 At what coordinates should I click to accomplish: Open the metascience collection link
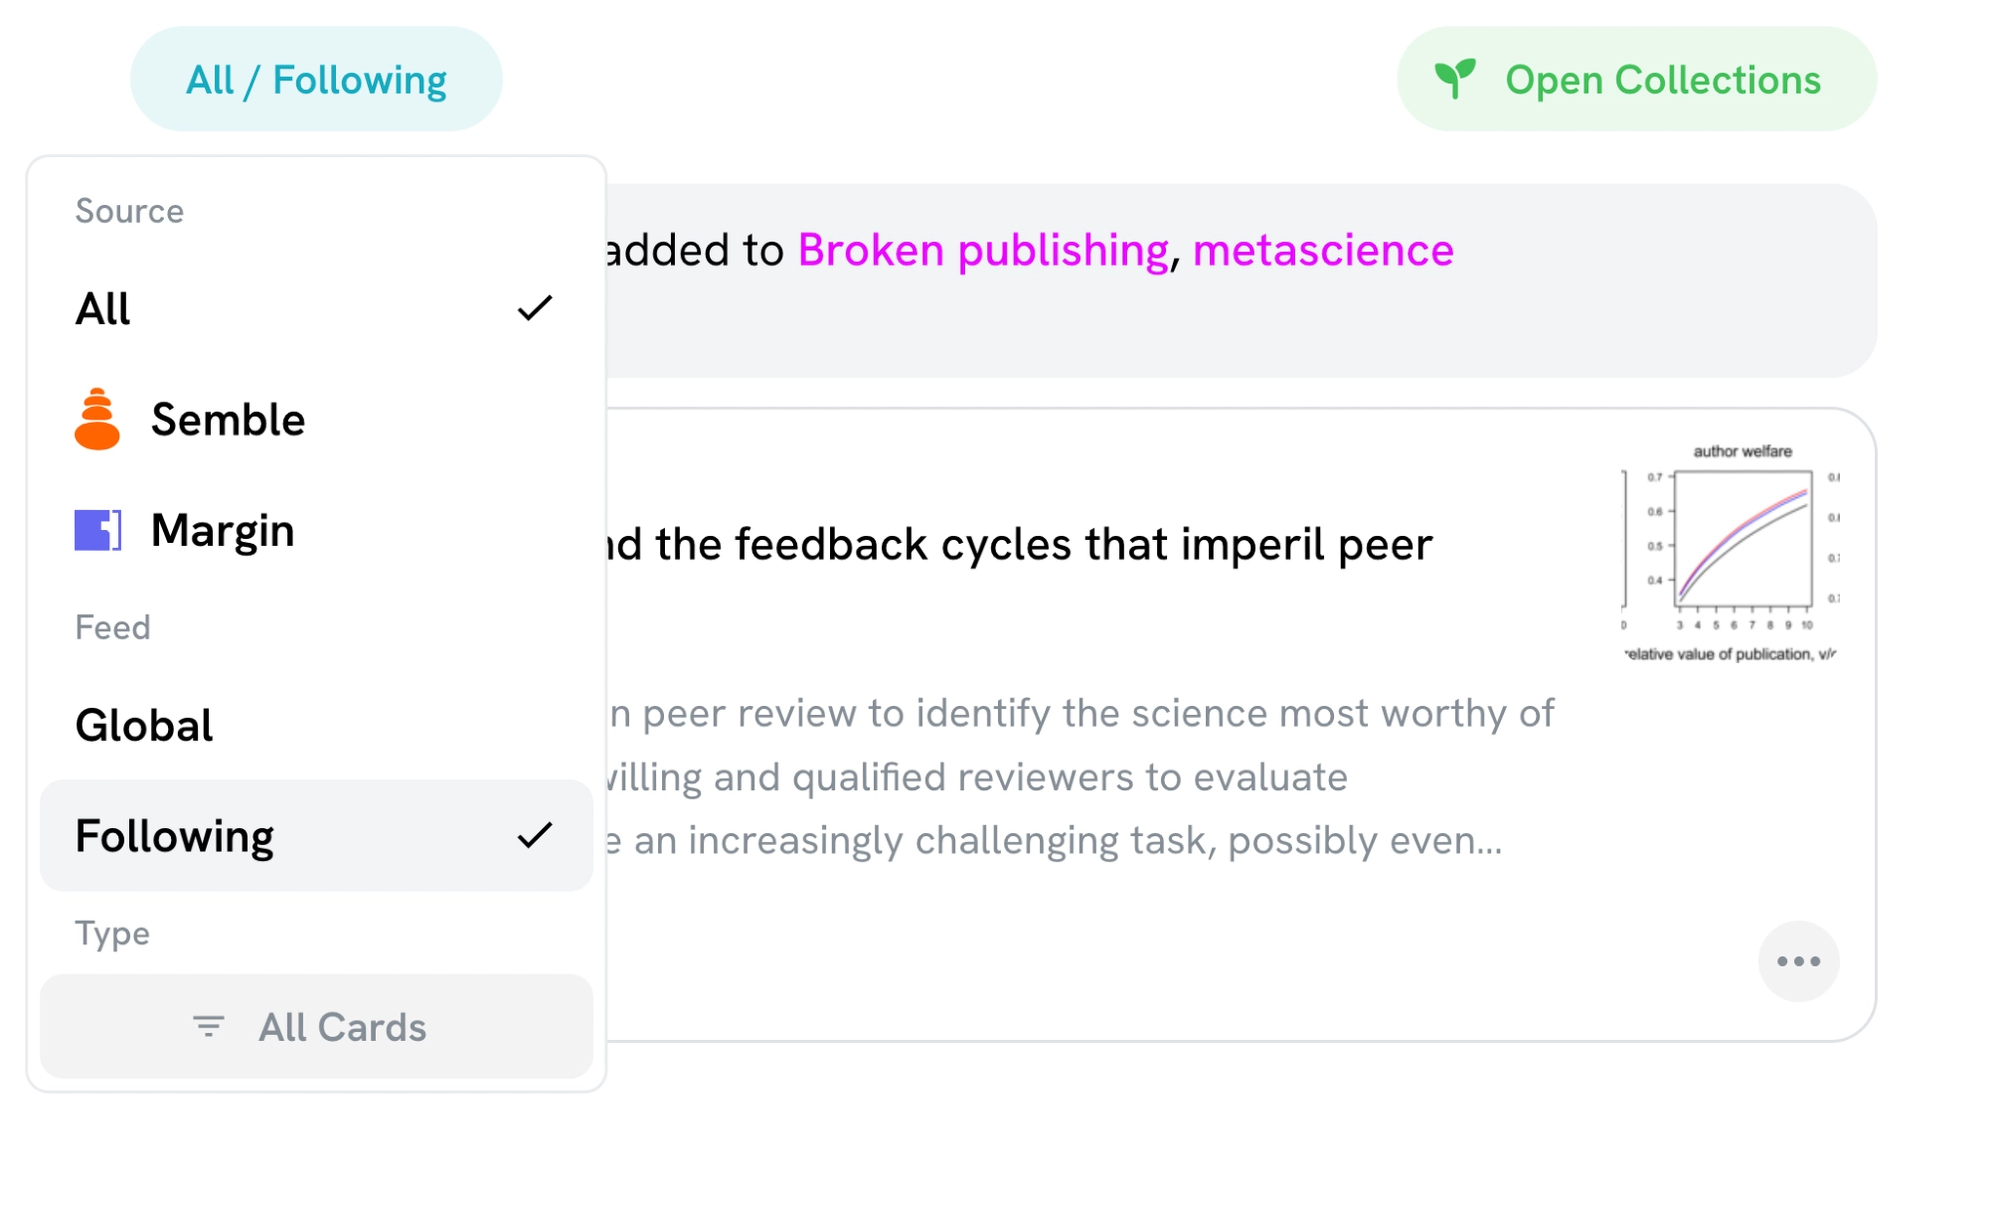[1322, 250]
